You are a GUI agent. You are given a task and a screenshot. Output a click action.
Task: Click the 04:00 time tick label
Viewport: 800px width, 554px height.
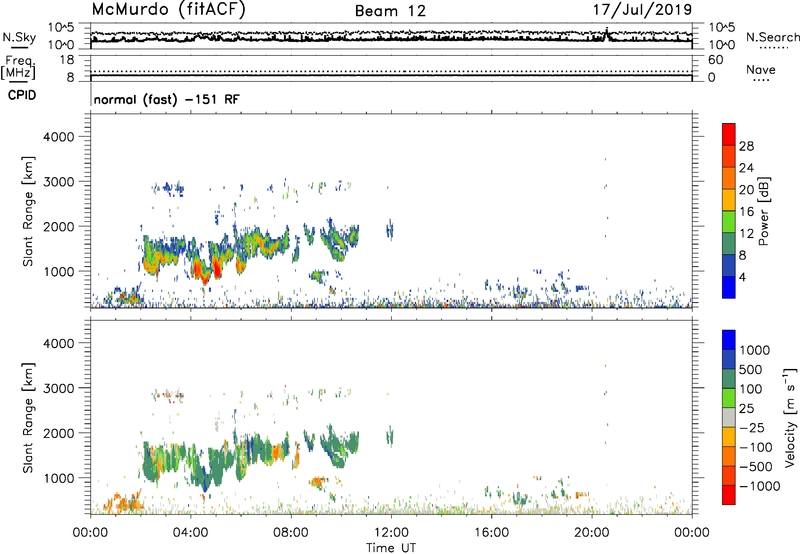pyautogui.click(x=191, y=533)
